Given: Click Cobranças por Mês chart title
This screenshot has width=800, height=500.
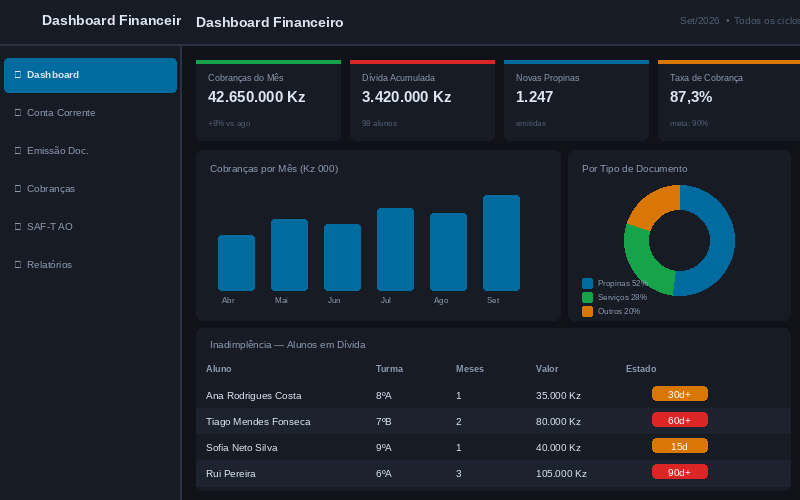Looking at the screenshot, I should tap(274, 169).
